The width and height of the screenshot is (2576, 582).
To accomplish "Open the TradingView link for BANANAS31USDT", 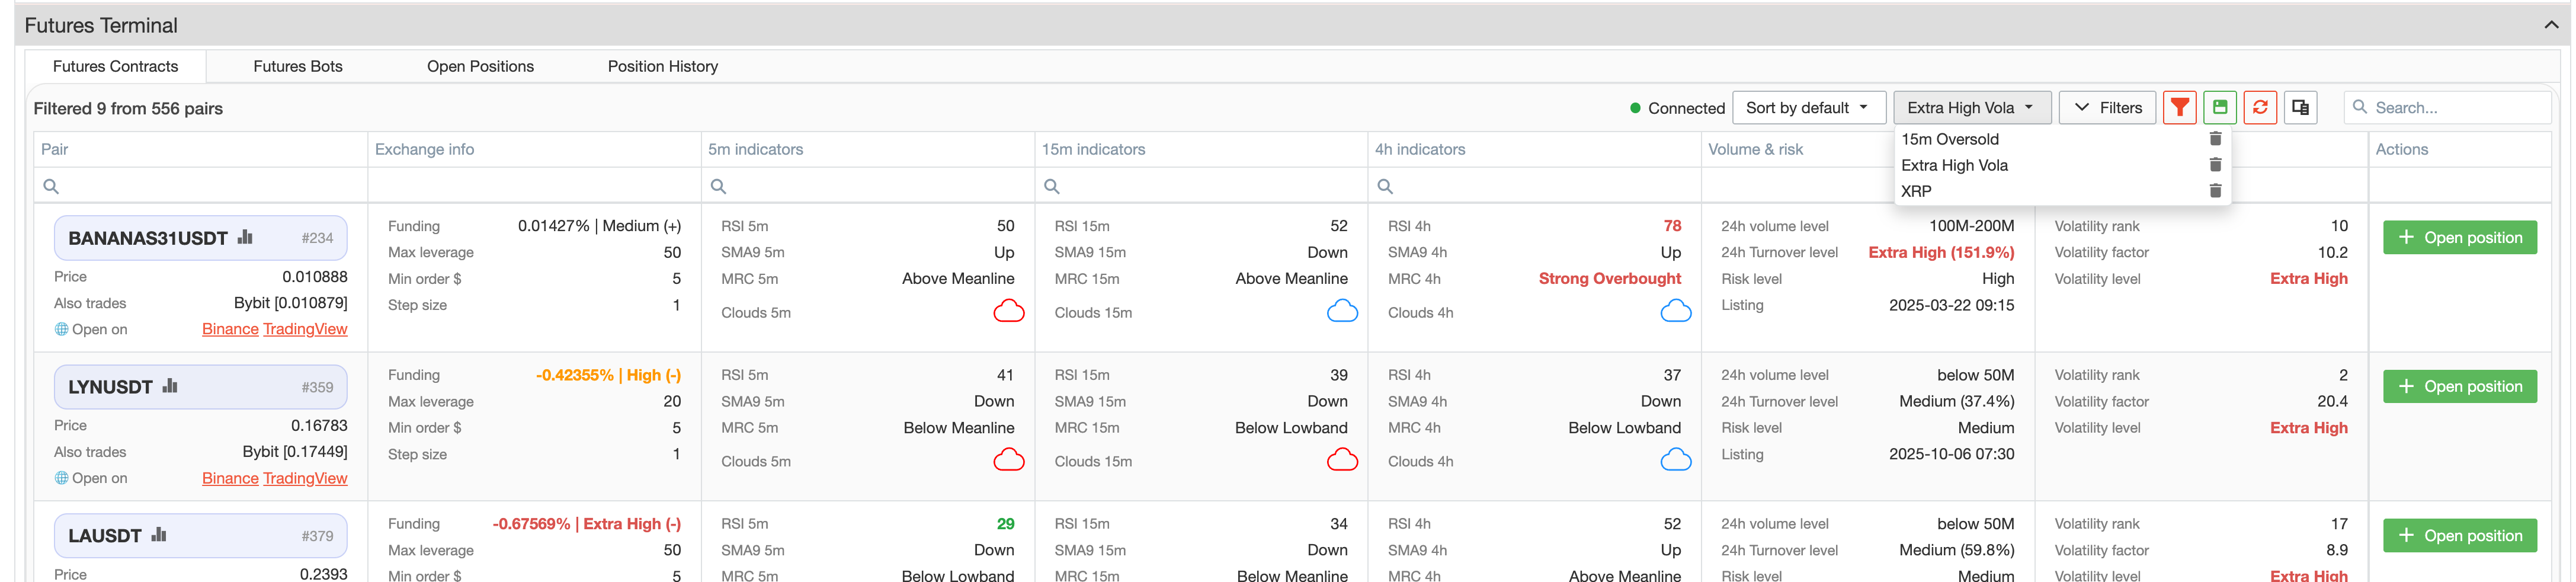I will [x=304, y=329].
